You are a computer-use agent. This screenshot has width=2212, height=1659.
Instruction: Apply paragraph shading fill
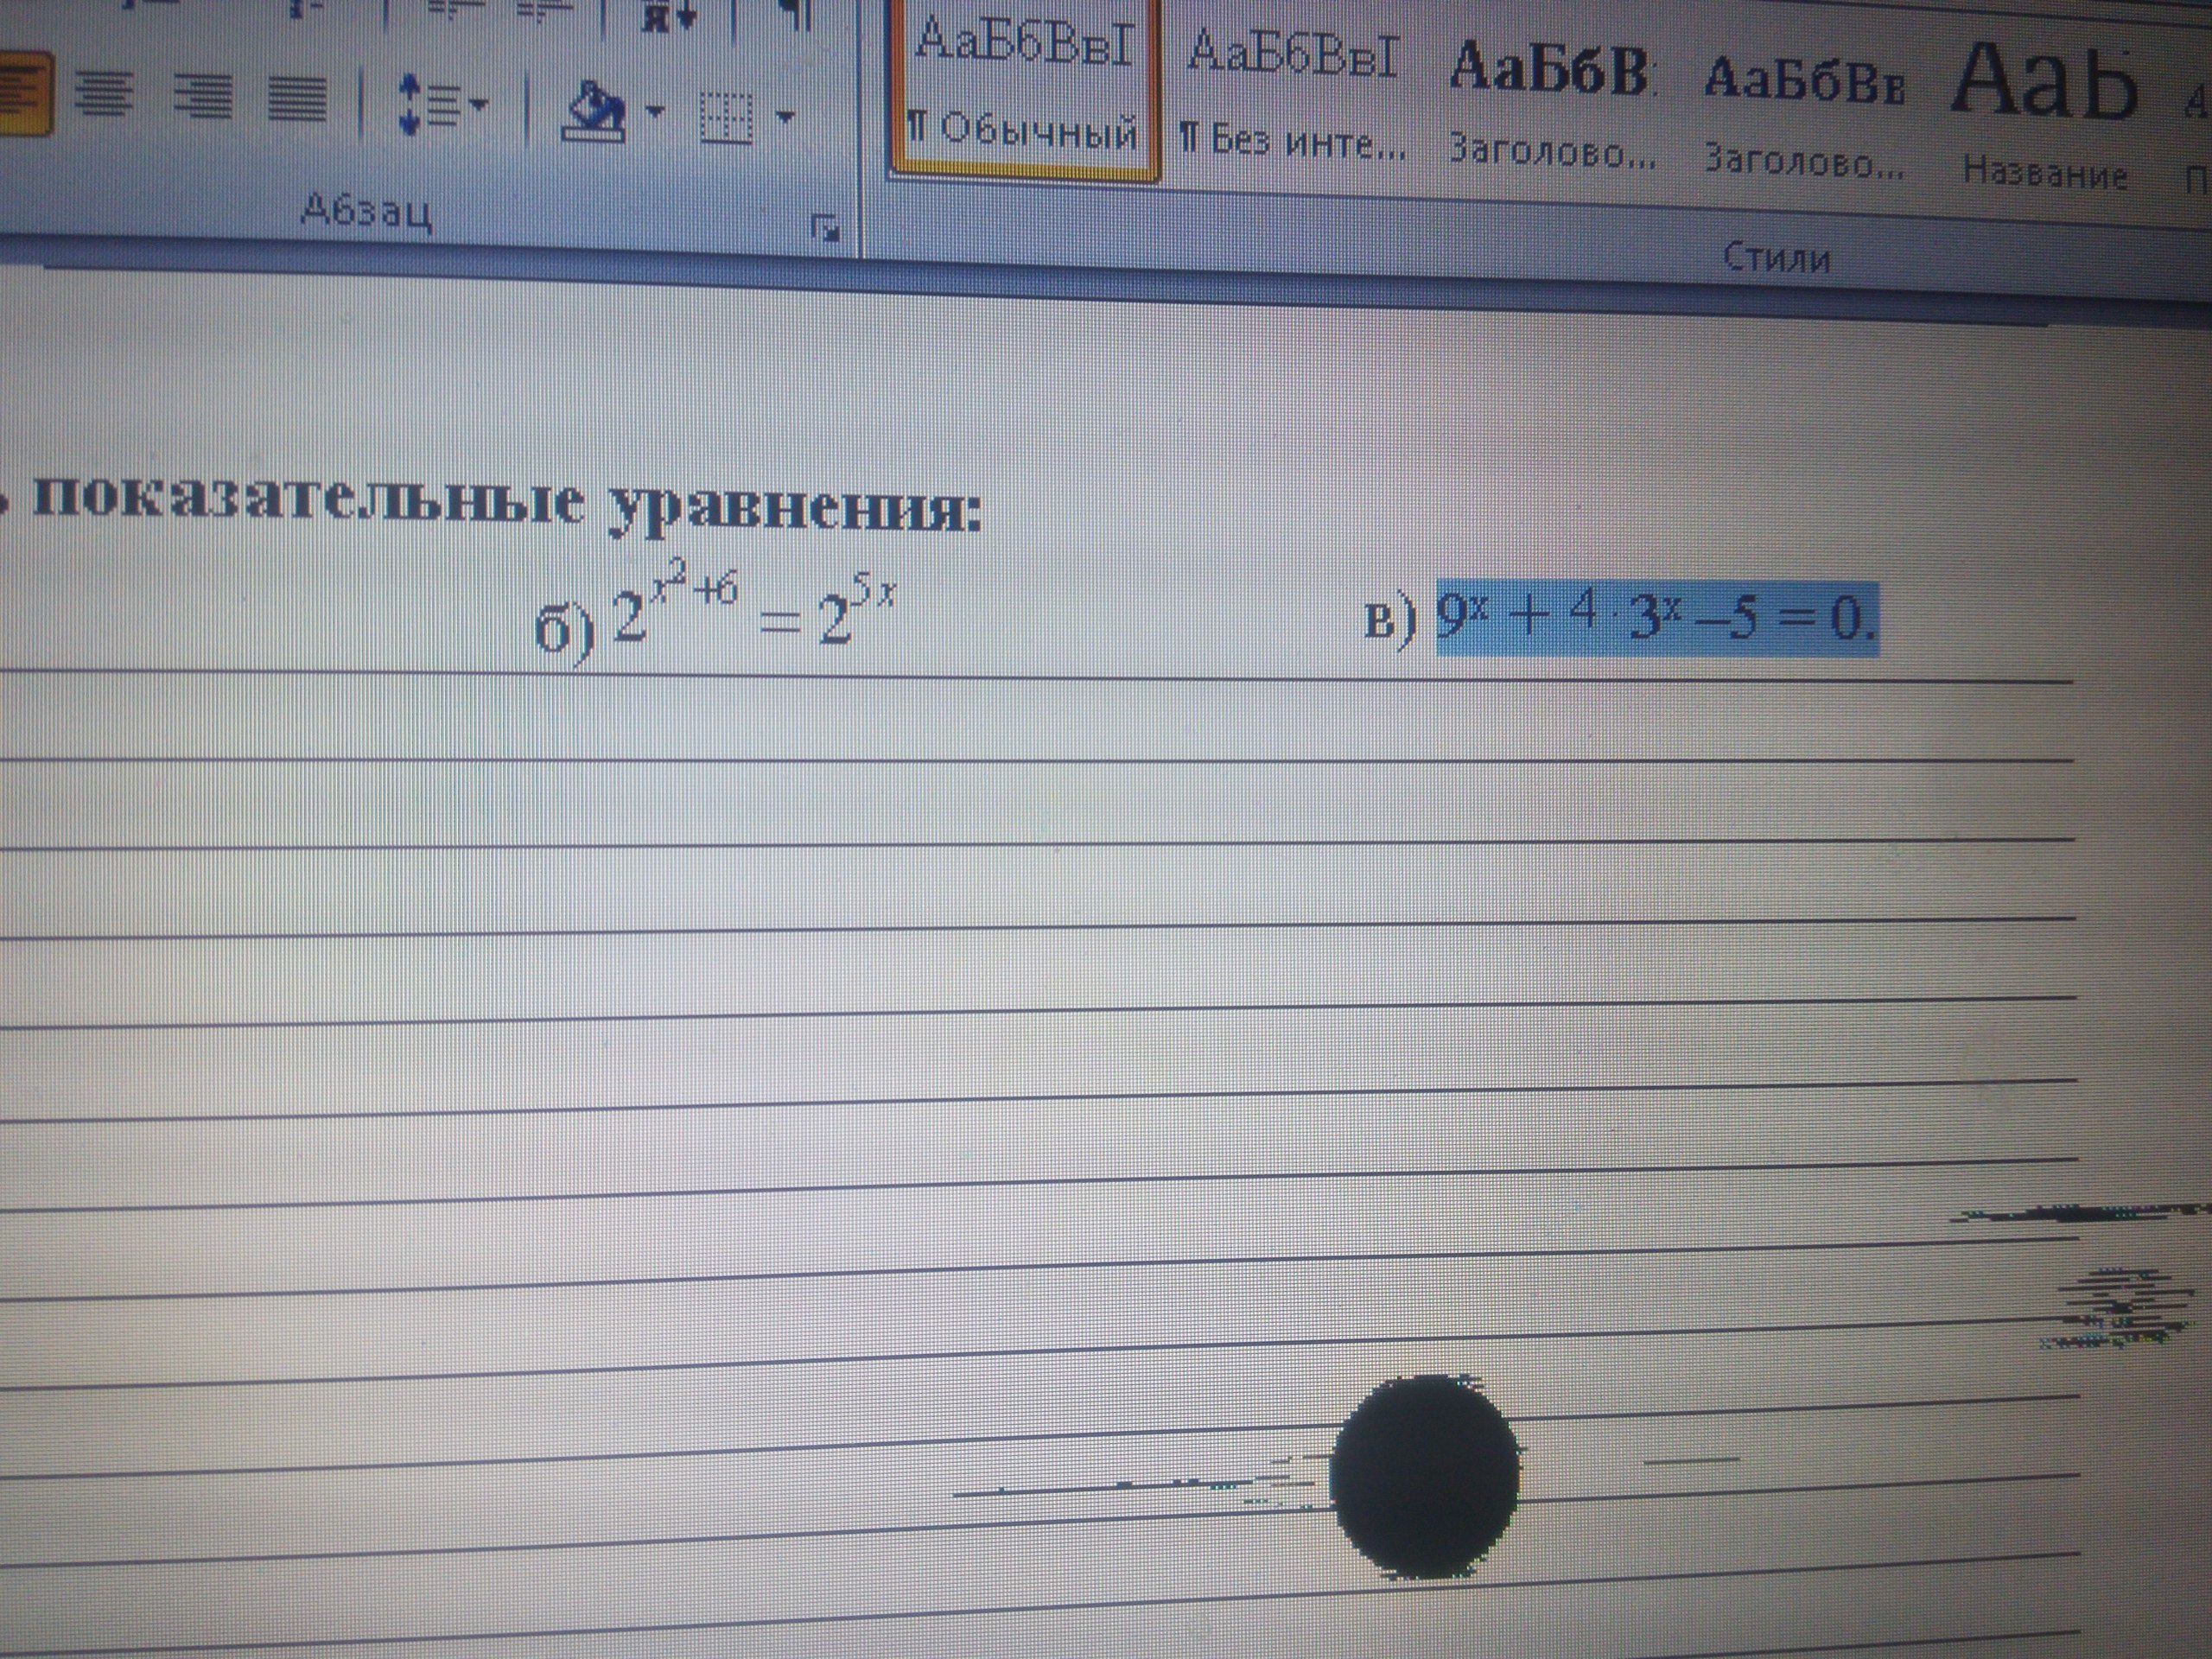coord(595,112)
